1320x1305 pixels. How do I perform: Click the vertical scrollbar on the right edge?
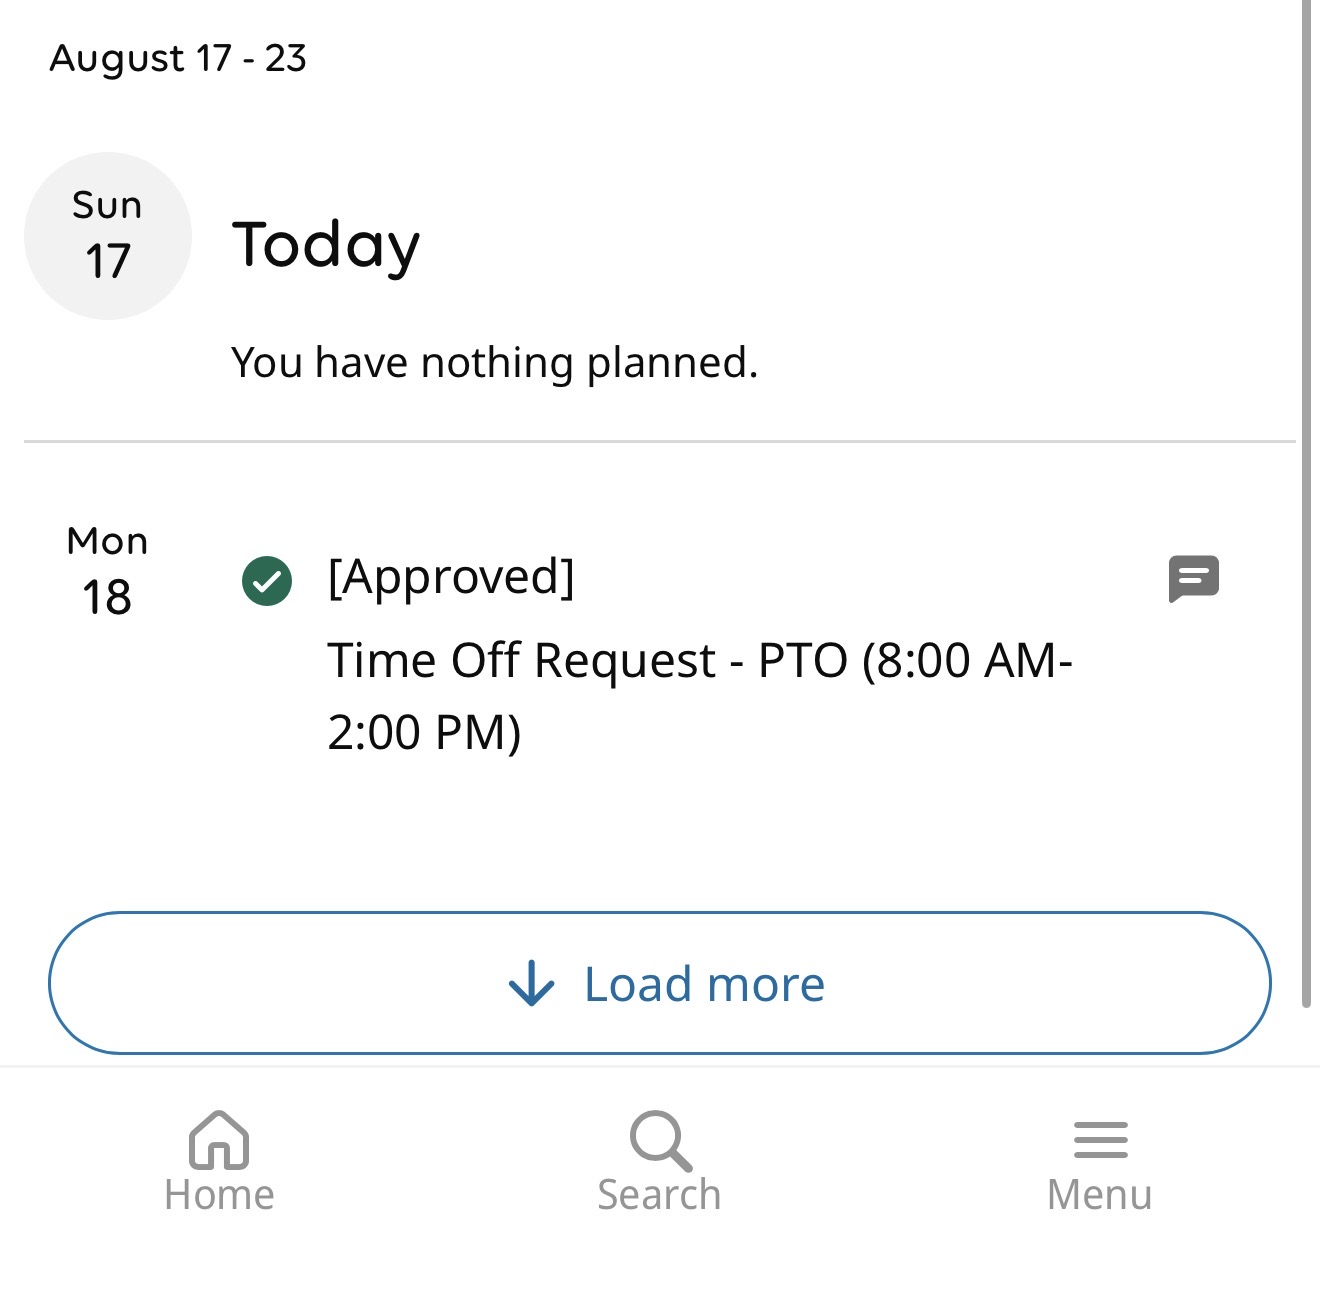[x=1306, y=500]
